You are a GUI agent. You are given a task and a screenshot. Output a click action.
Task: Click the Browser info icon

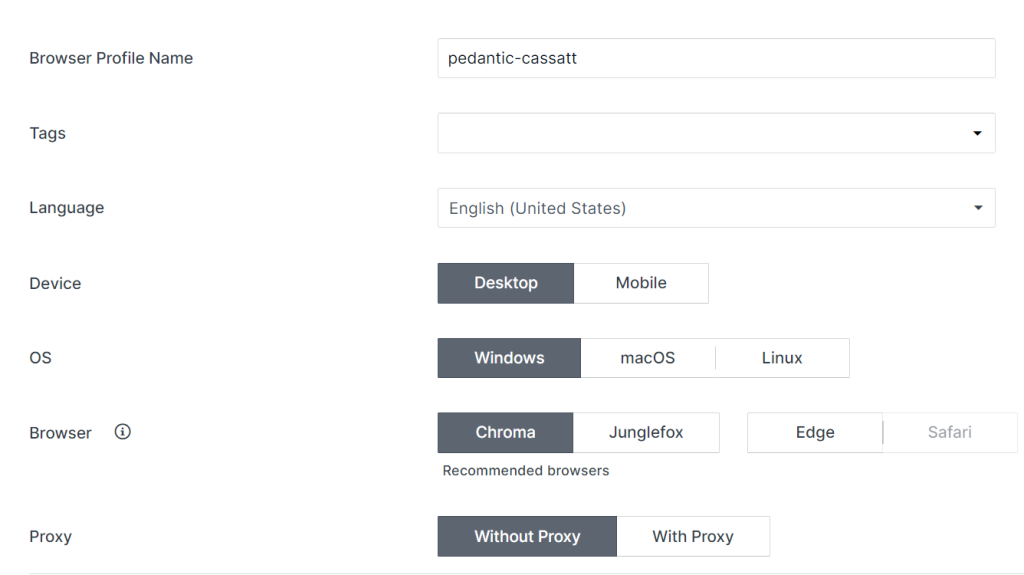[122, 432]
